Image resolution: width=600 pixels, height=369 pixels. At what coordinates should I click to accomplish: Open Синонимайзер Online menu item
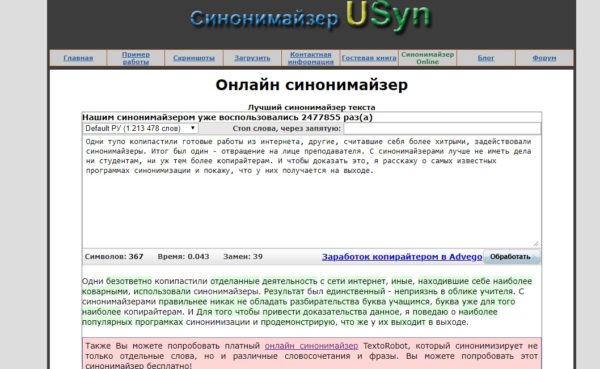(427, 58)
